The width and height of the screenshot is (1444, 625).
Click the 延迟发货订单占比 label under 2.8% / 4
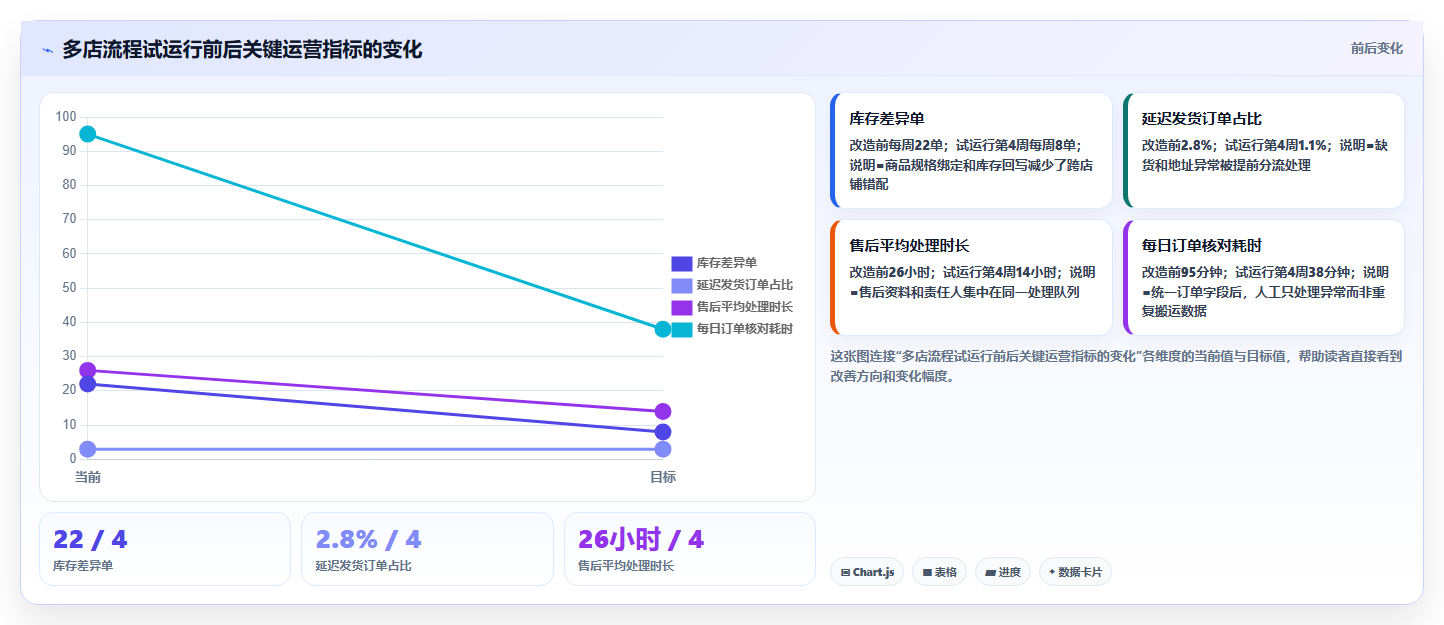click(x=363, y=566)
